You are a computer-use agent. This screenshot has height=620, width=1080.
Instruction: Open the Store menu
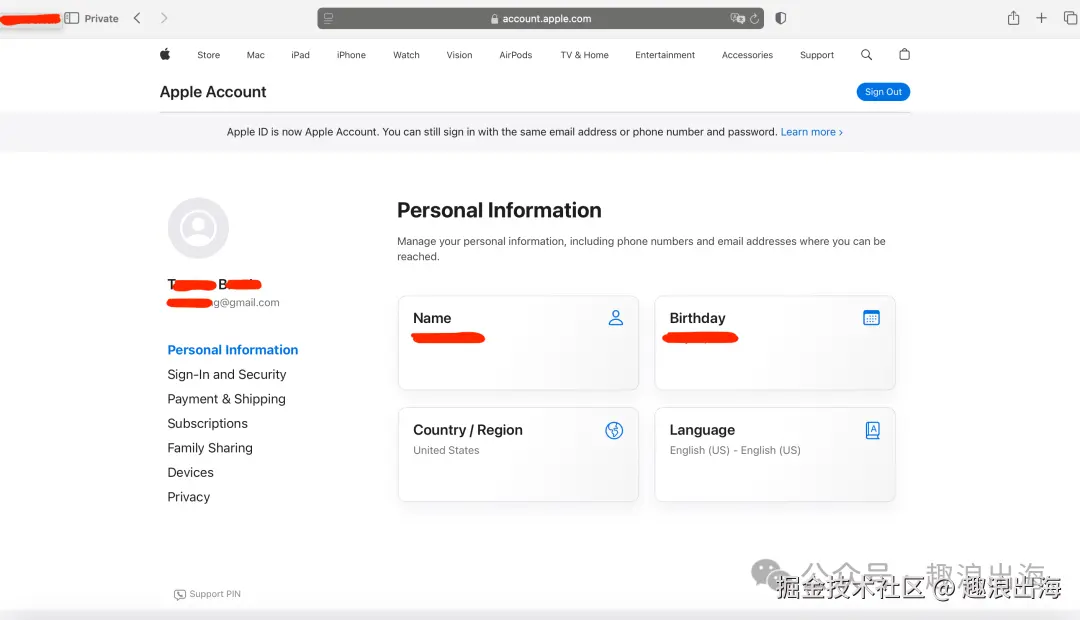[209, 55]
